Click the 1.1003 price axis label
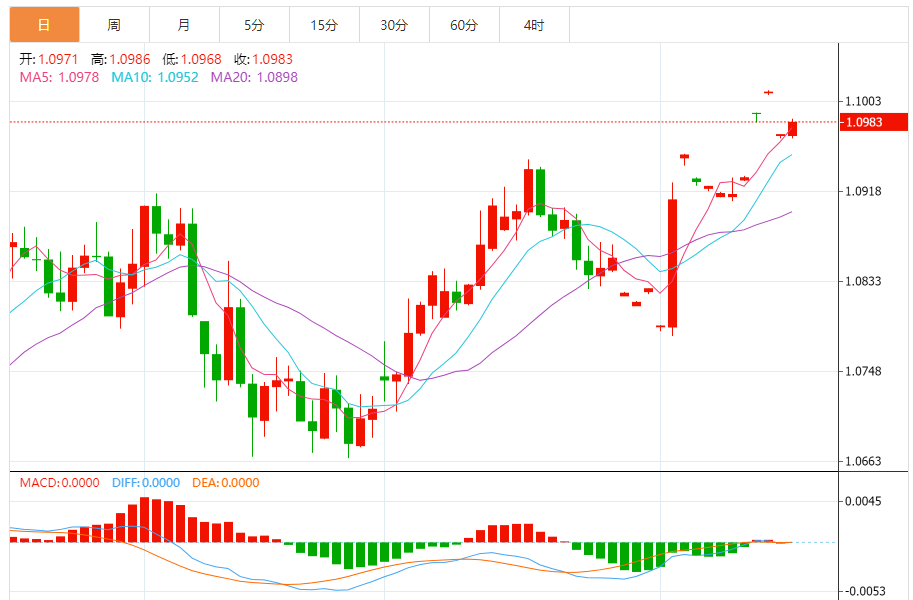The image size is (913, 600). 864,101
